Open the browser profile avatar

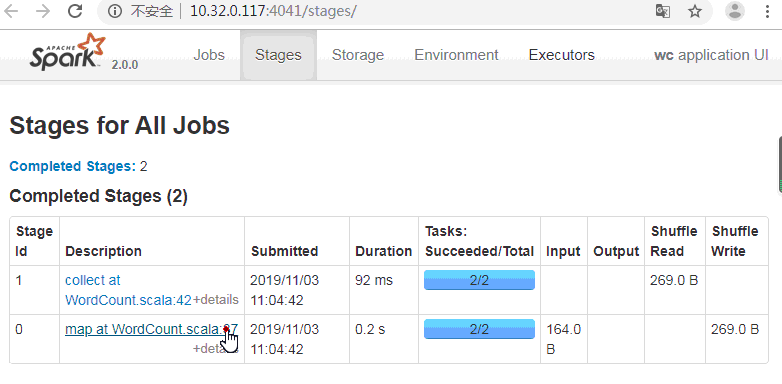click(735, 11)
